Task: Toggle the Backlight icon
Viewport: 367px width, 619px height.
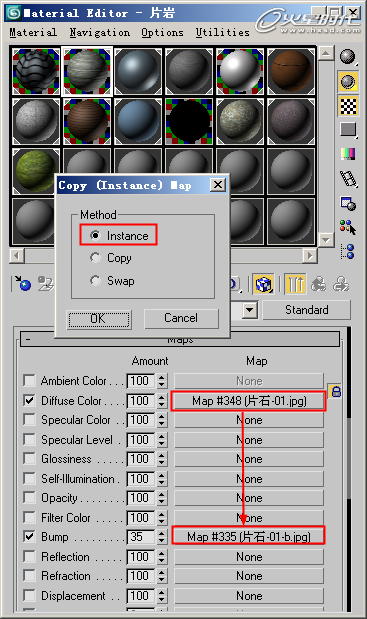Action: [x=348, y=82]
